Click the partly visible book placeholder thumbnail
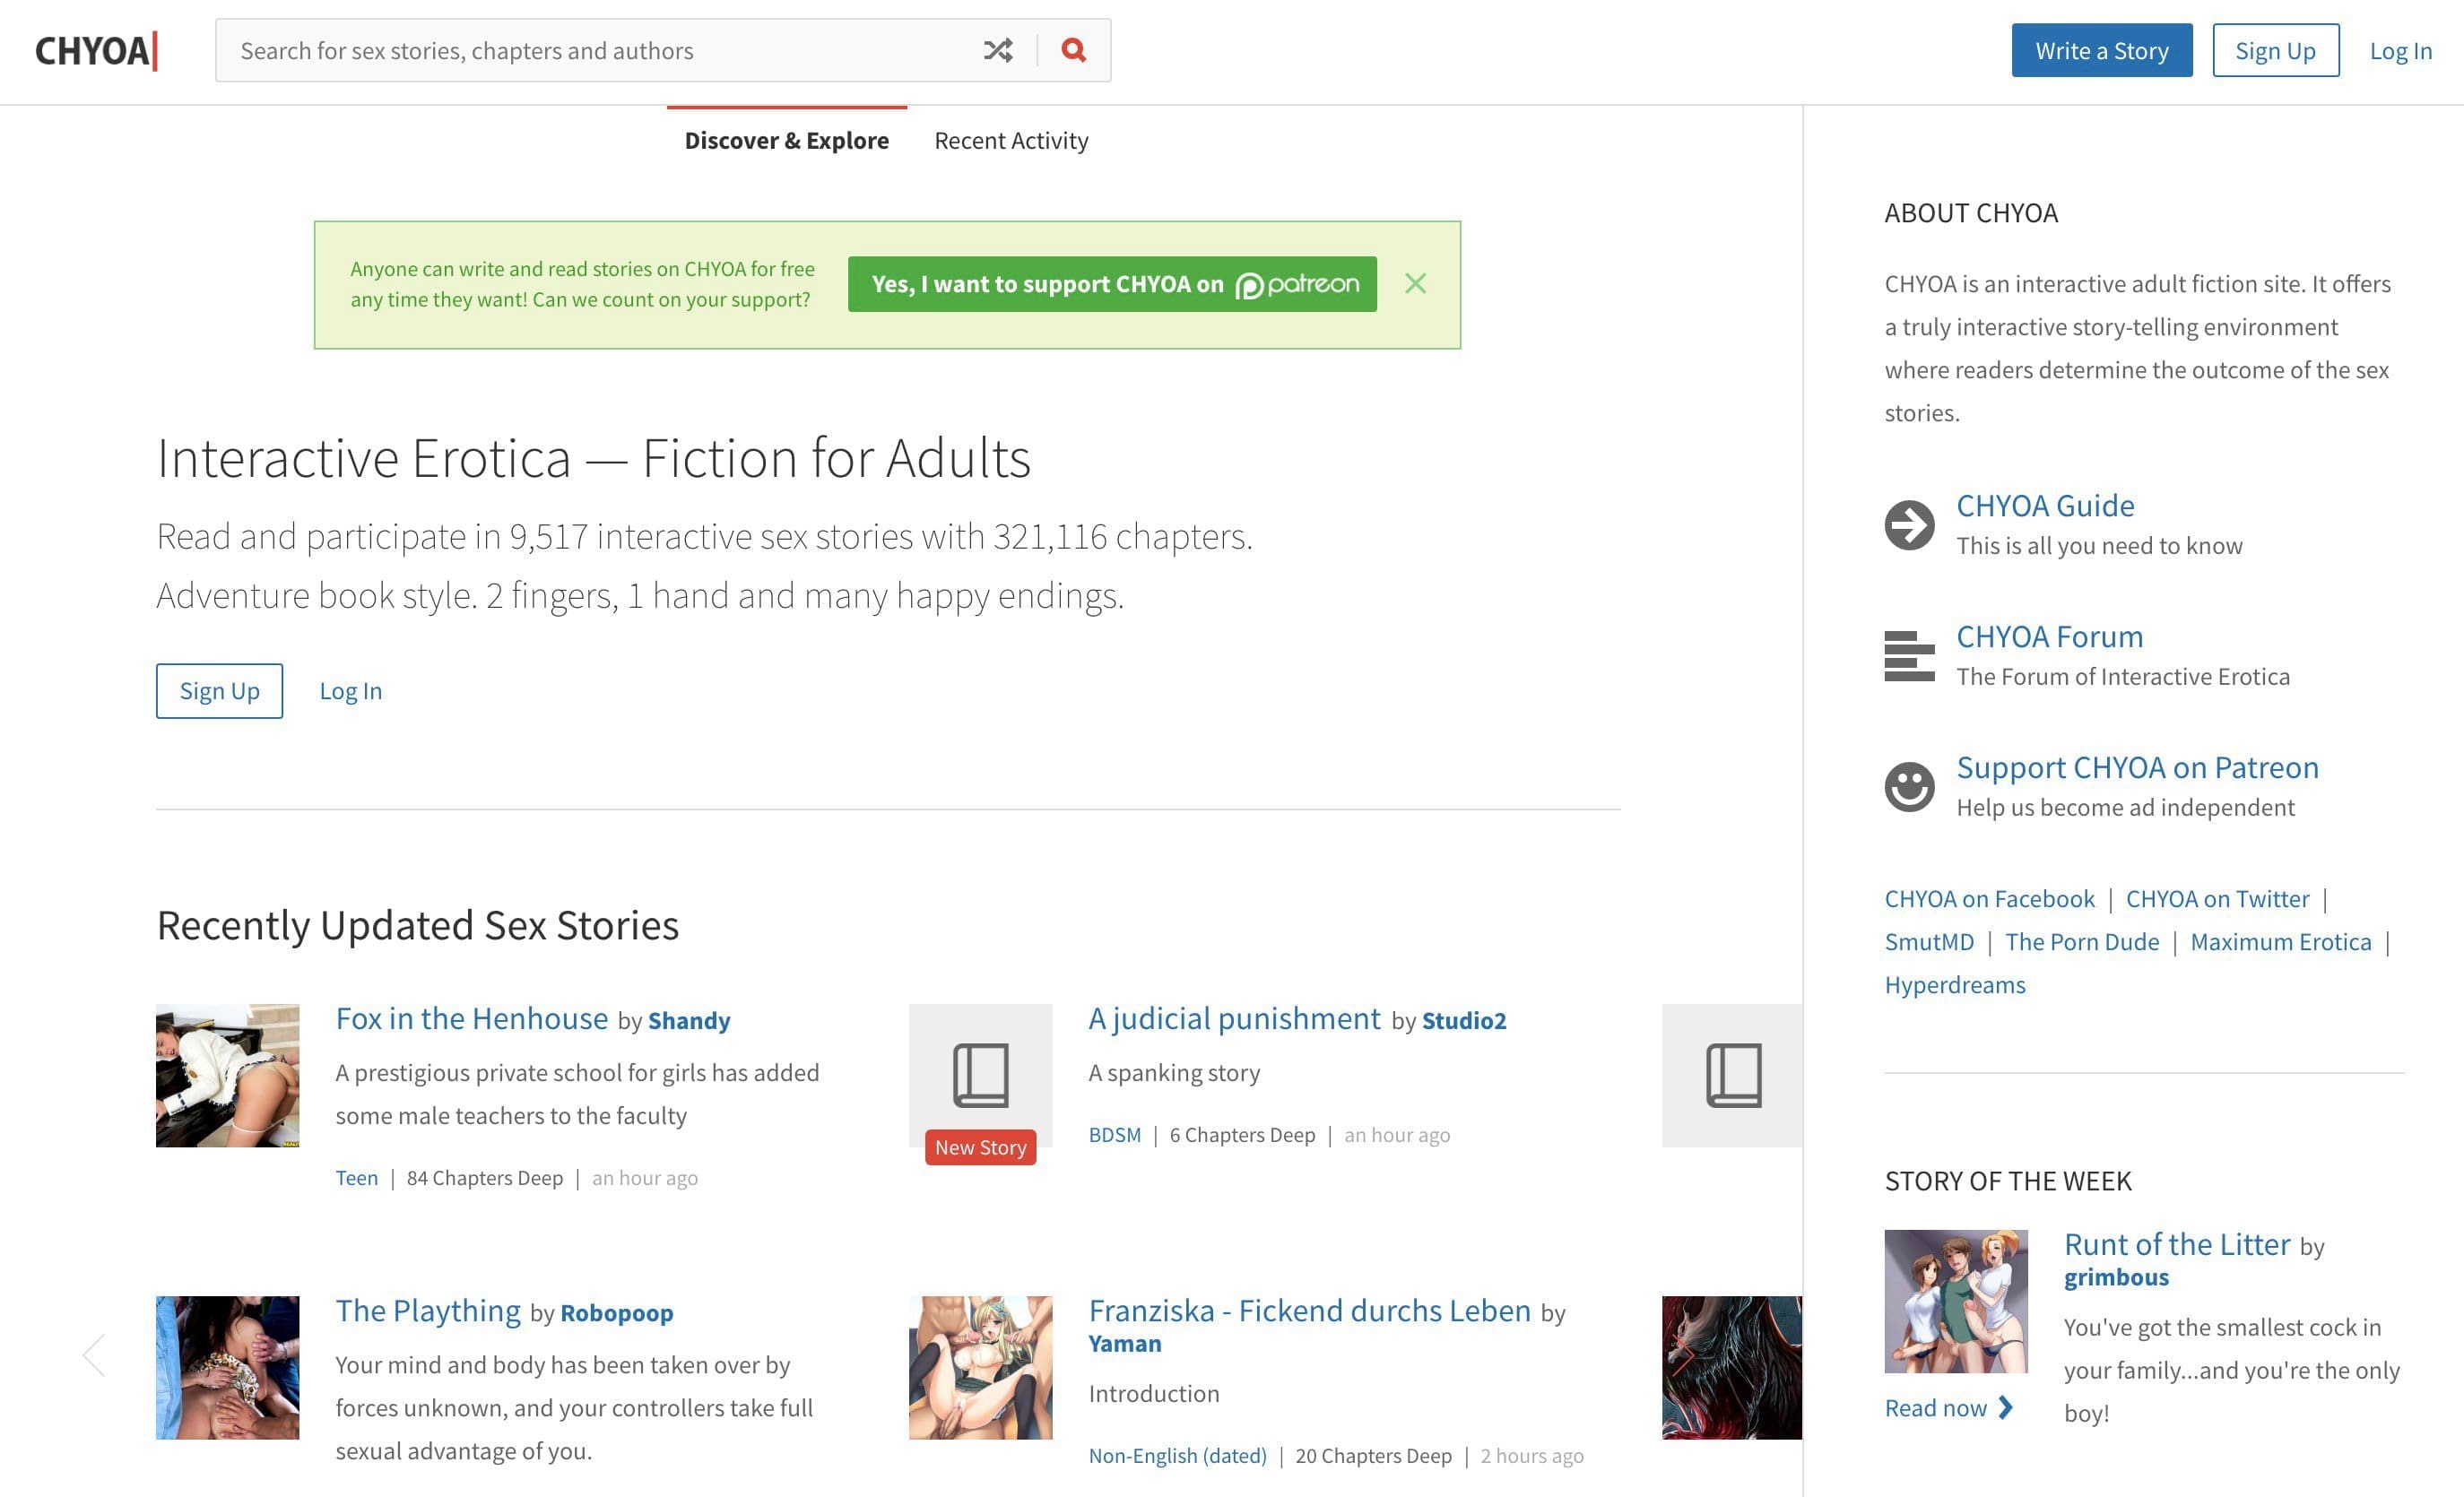The image size is (2464, 1497). pyautogui.click(x=1732, y=1075)
